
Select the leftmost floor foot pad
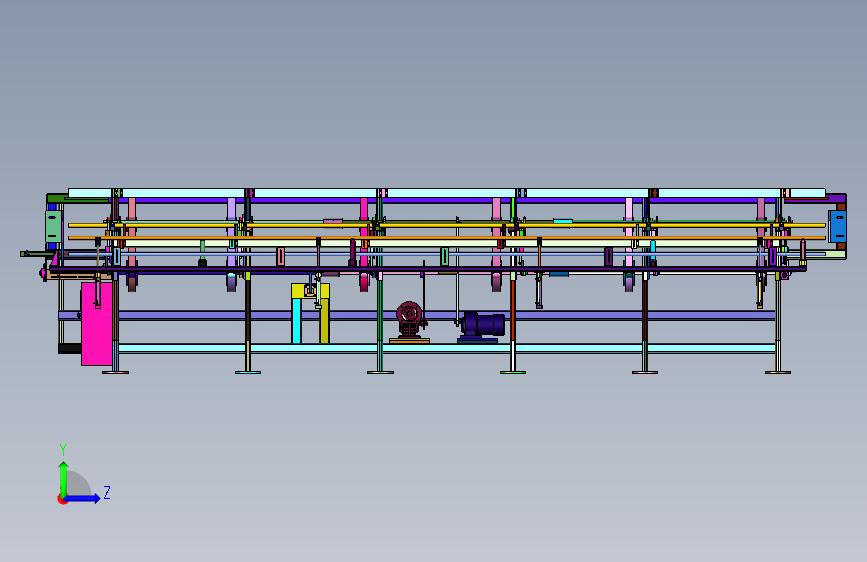tap(116, 372)
